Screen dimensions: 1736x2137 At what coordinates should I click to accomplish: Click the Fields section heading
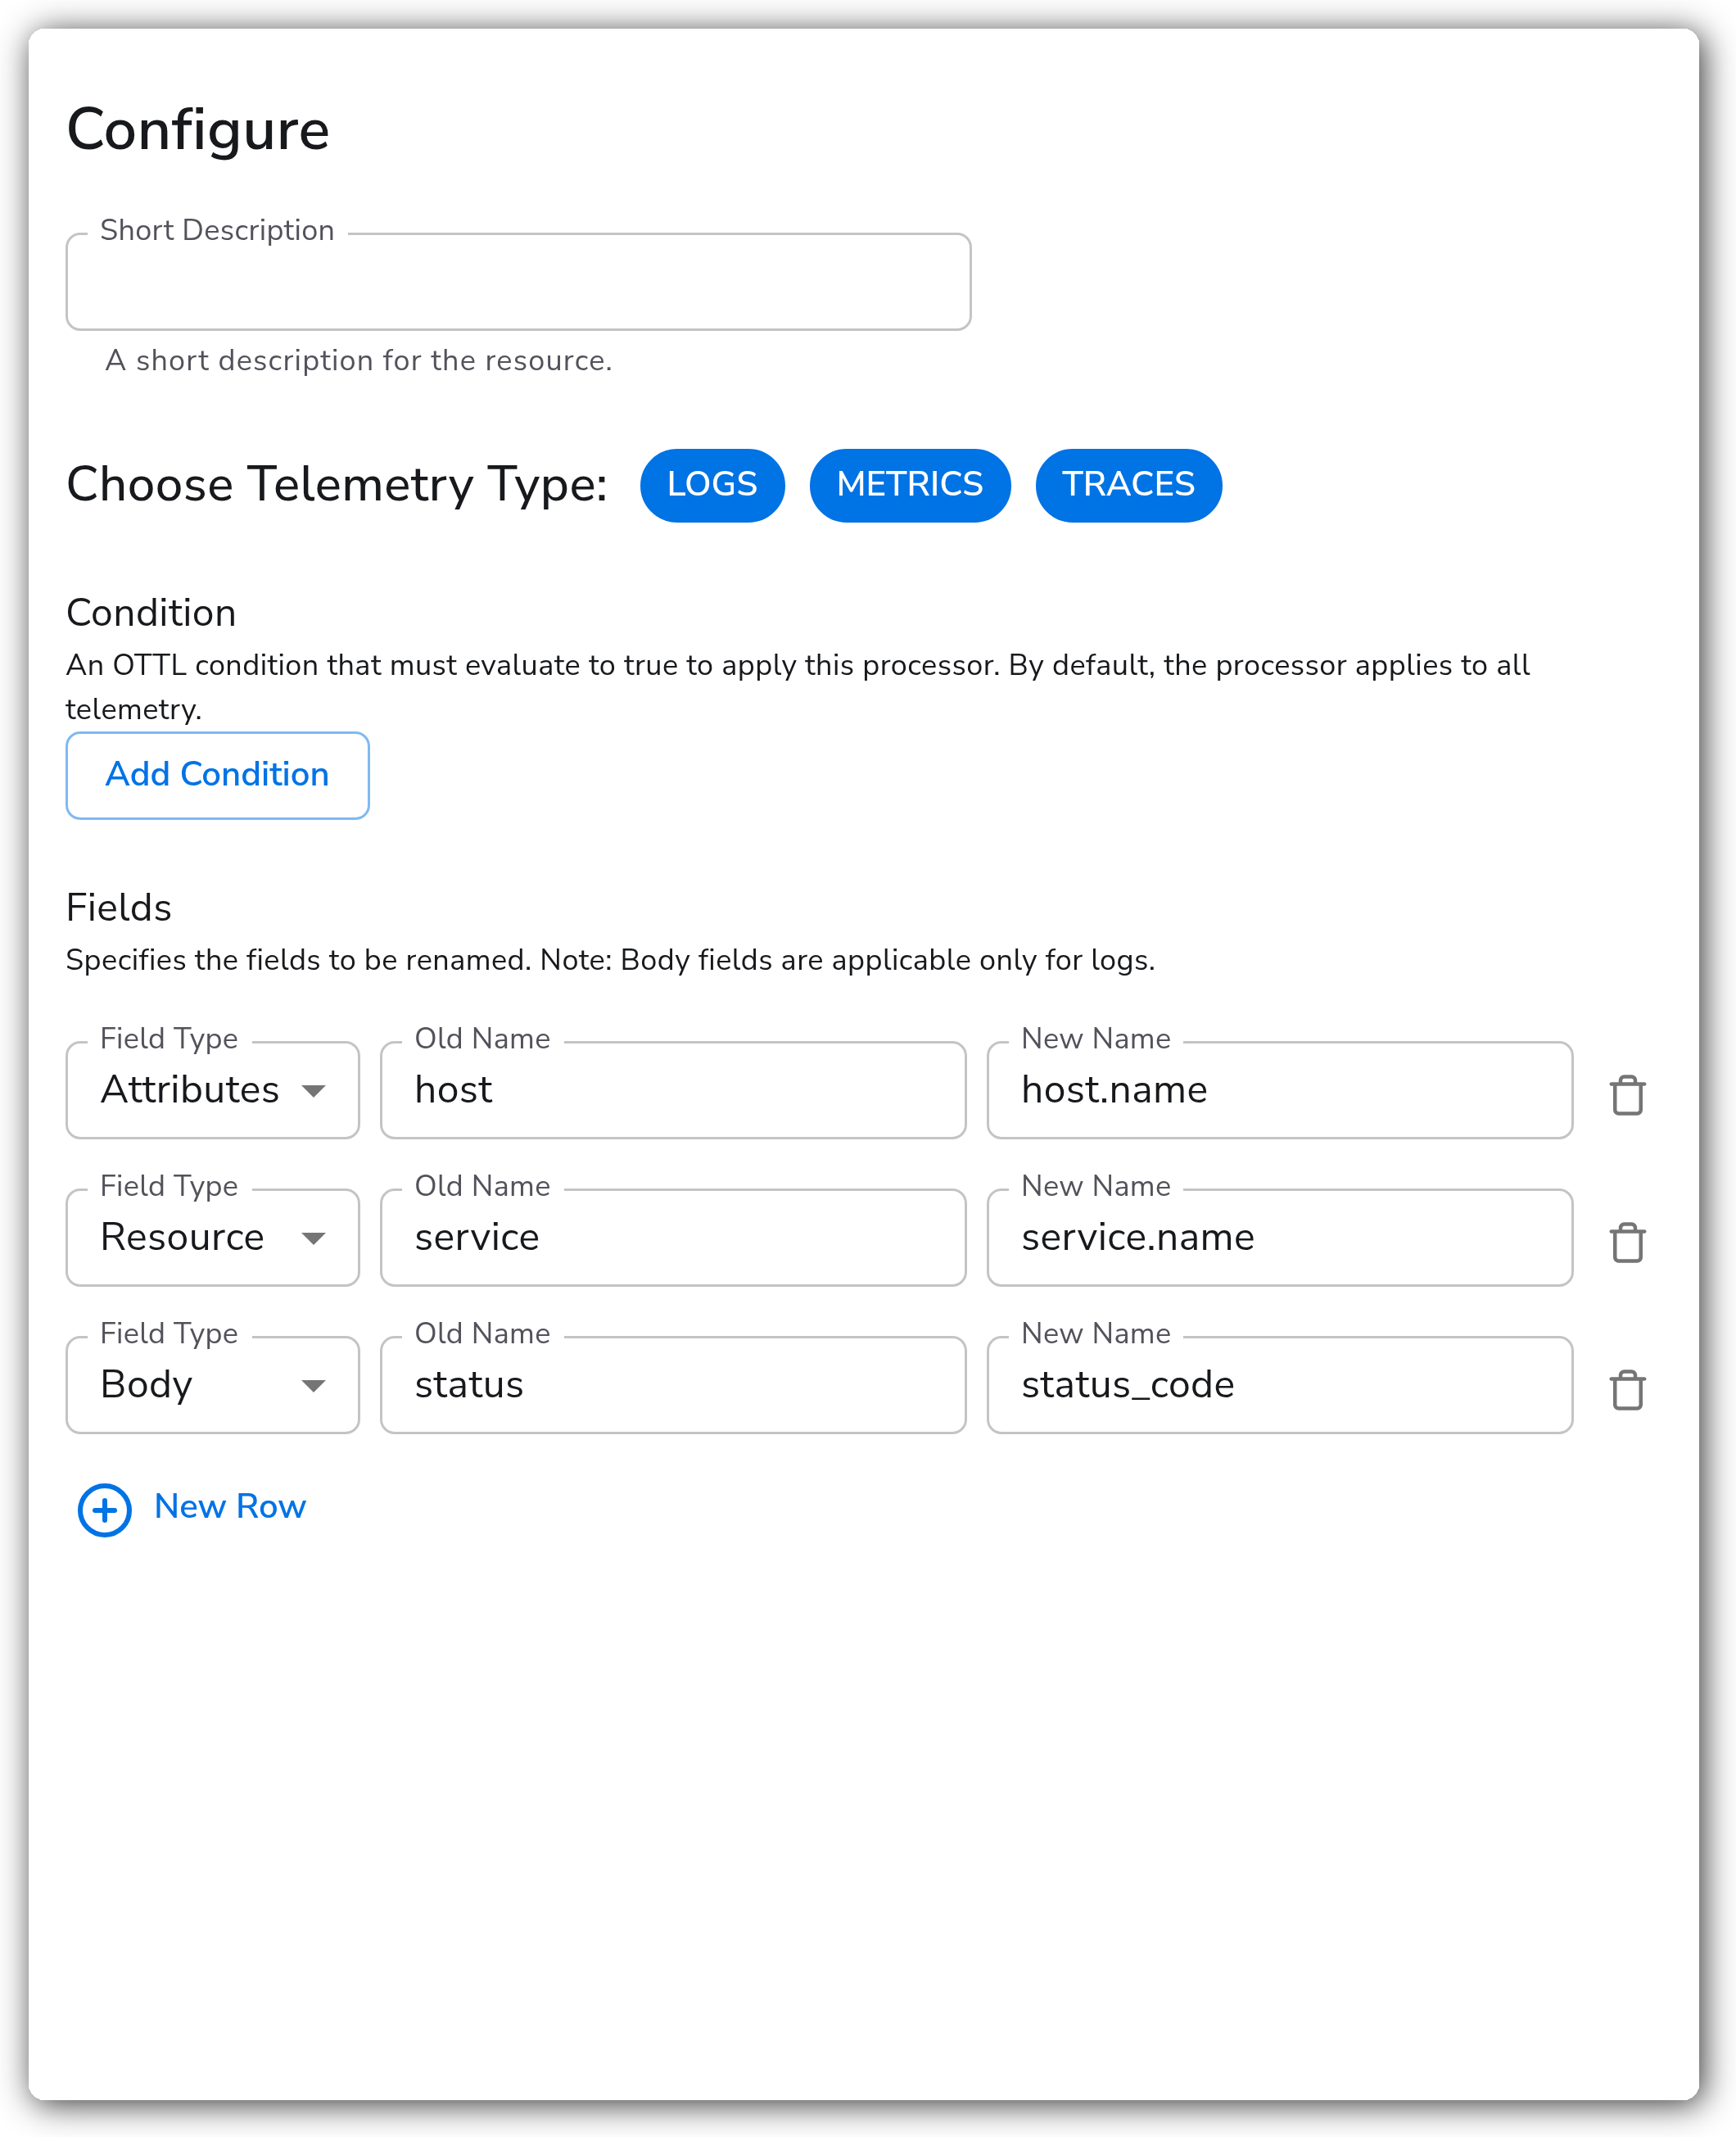(x=119, y=908)
